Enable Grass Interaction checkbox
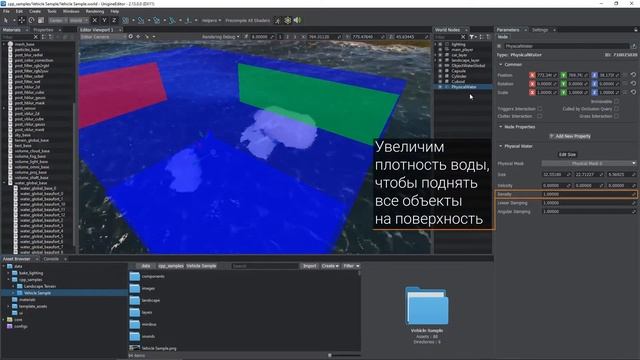 pyautogui.click(x=616, y=116)
